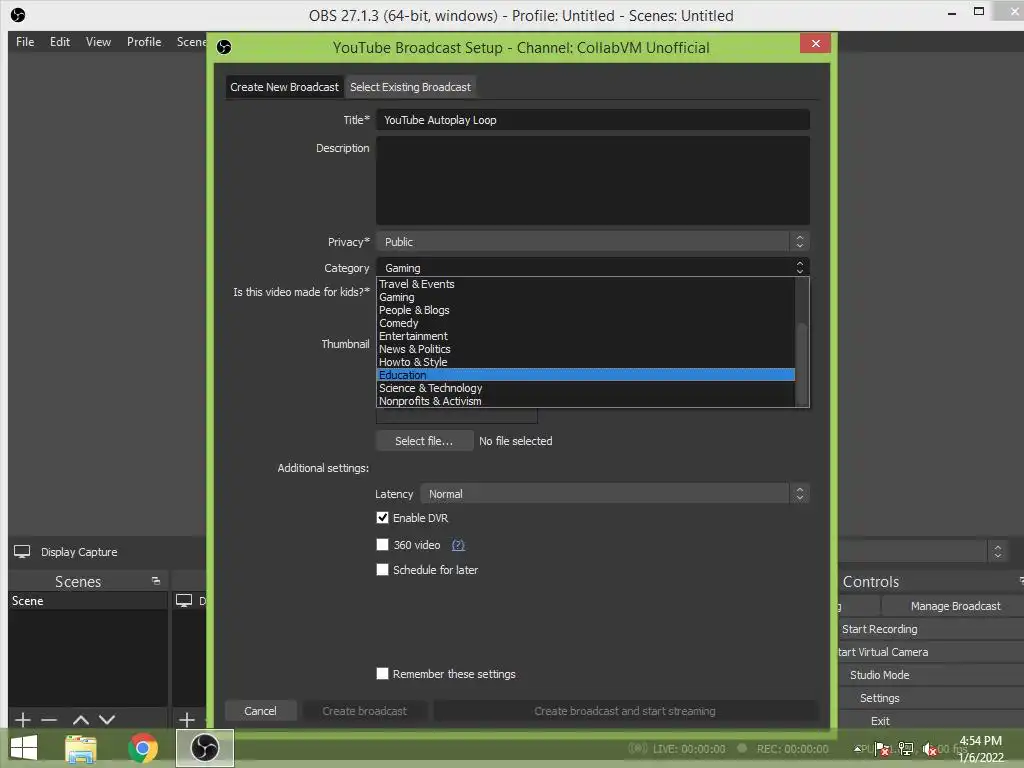Viewport: 1024px width, 768px height.
Task: Open the Profile menu
Action: 144,42
